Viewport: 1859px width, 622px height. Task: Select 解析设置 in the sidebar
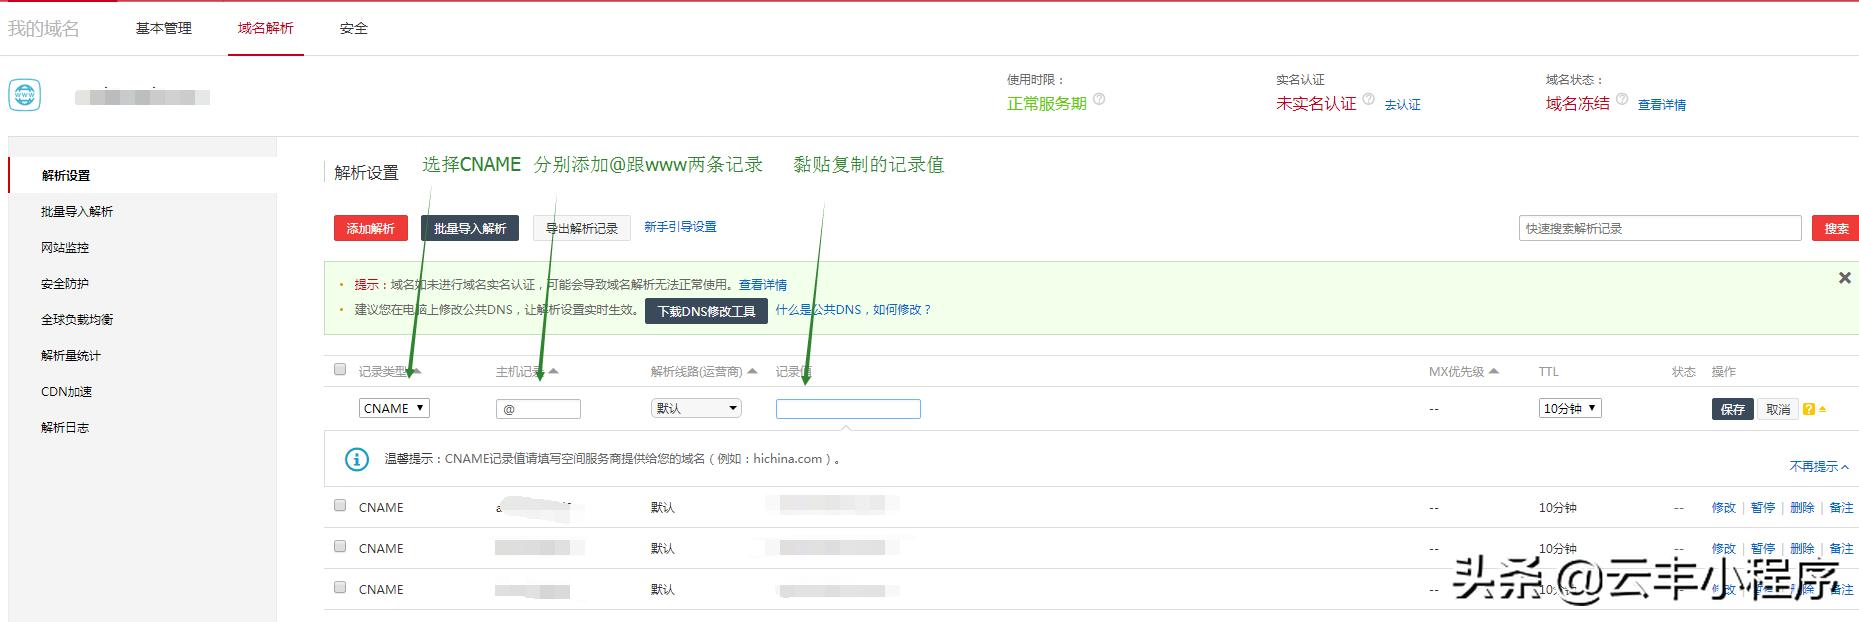(66, 175)
